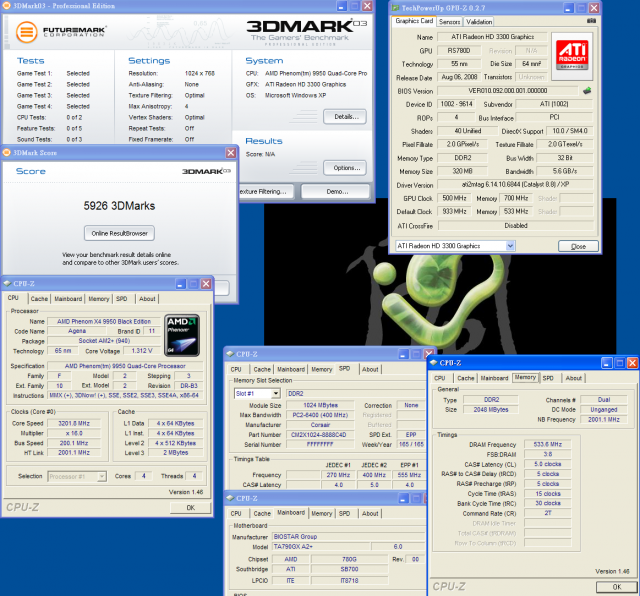640x596 pixels.
Task: Click the CPU-Z title icon in SPD window
Action: [x=230, y=354]
